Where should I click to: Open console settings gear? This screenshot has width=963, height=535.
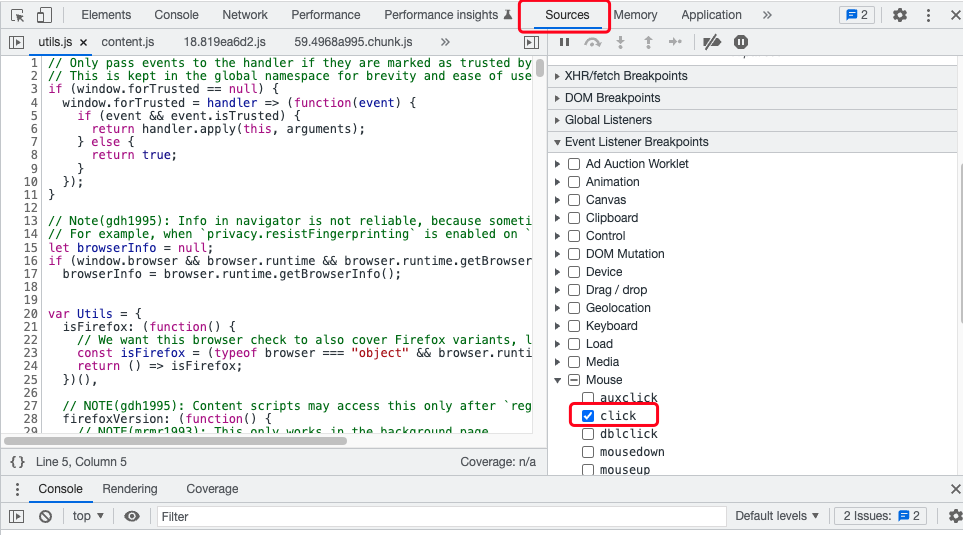[955, 517]
